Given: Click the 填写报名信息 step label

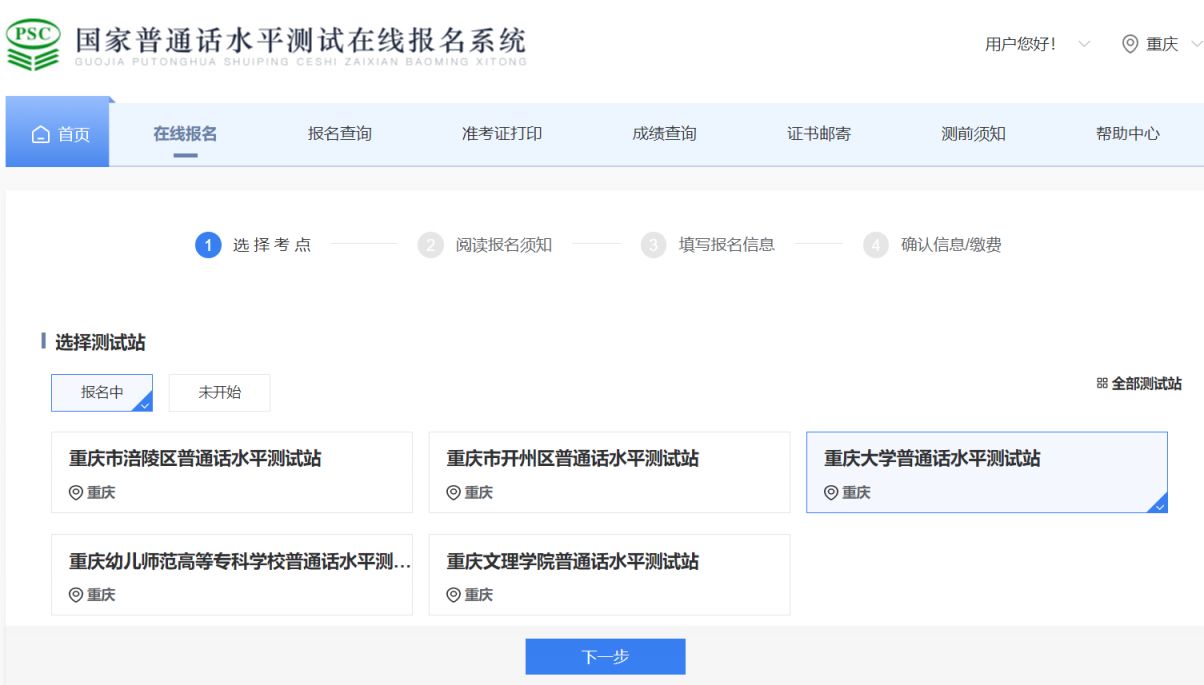Looking at the screenshot, I should click(x=727, y=245).
